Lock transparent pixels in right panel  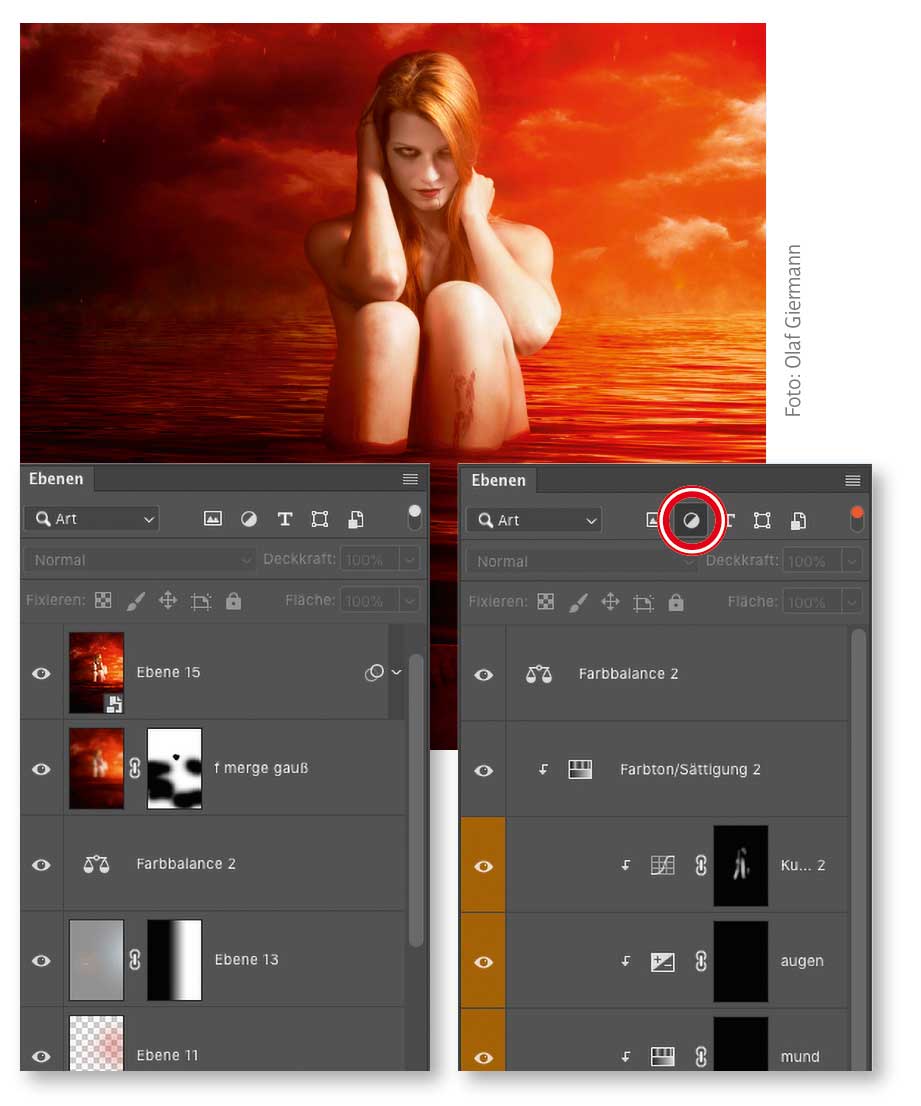545,602
